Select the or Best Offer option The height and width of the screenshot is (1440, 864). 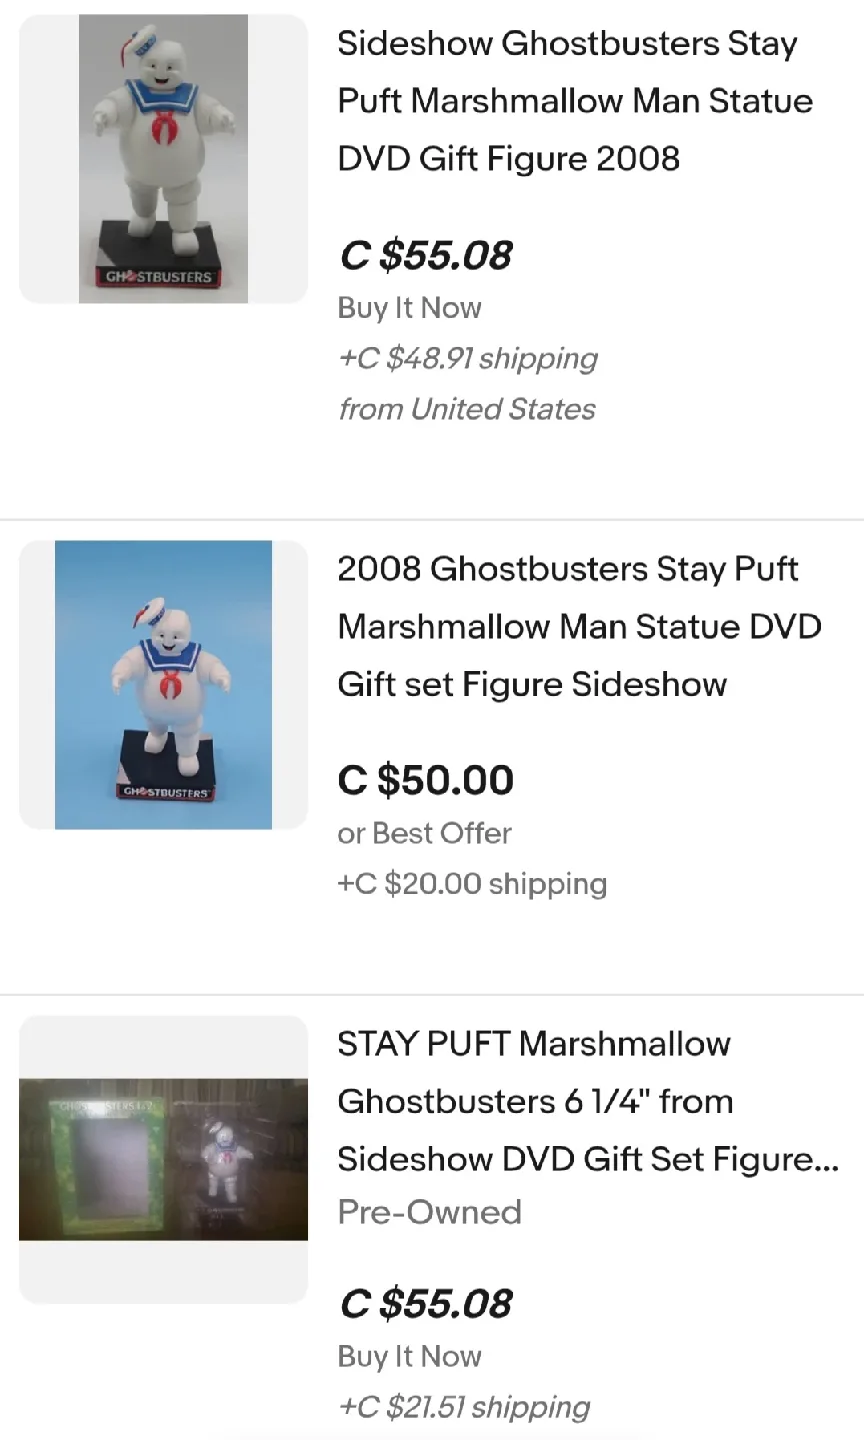(424, 833)
